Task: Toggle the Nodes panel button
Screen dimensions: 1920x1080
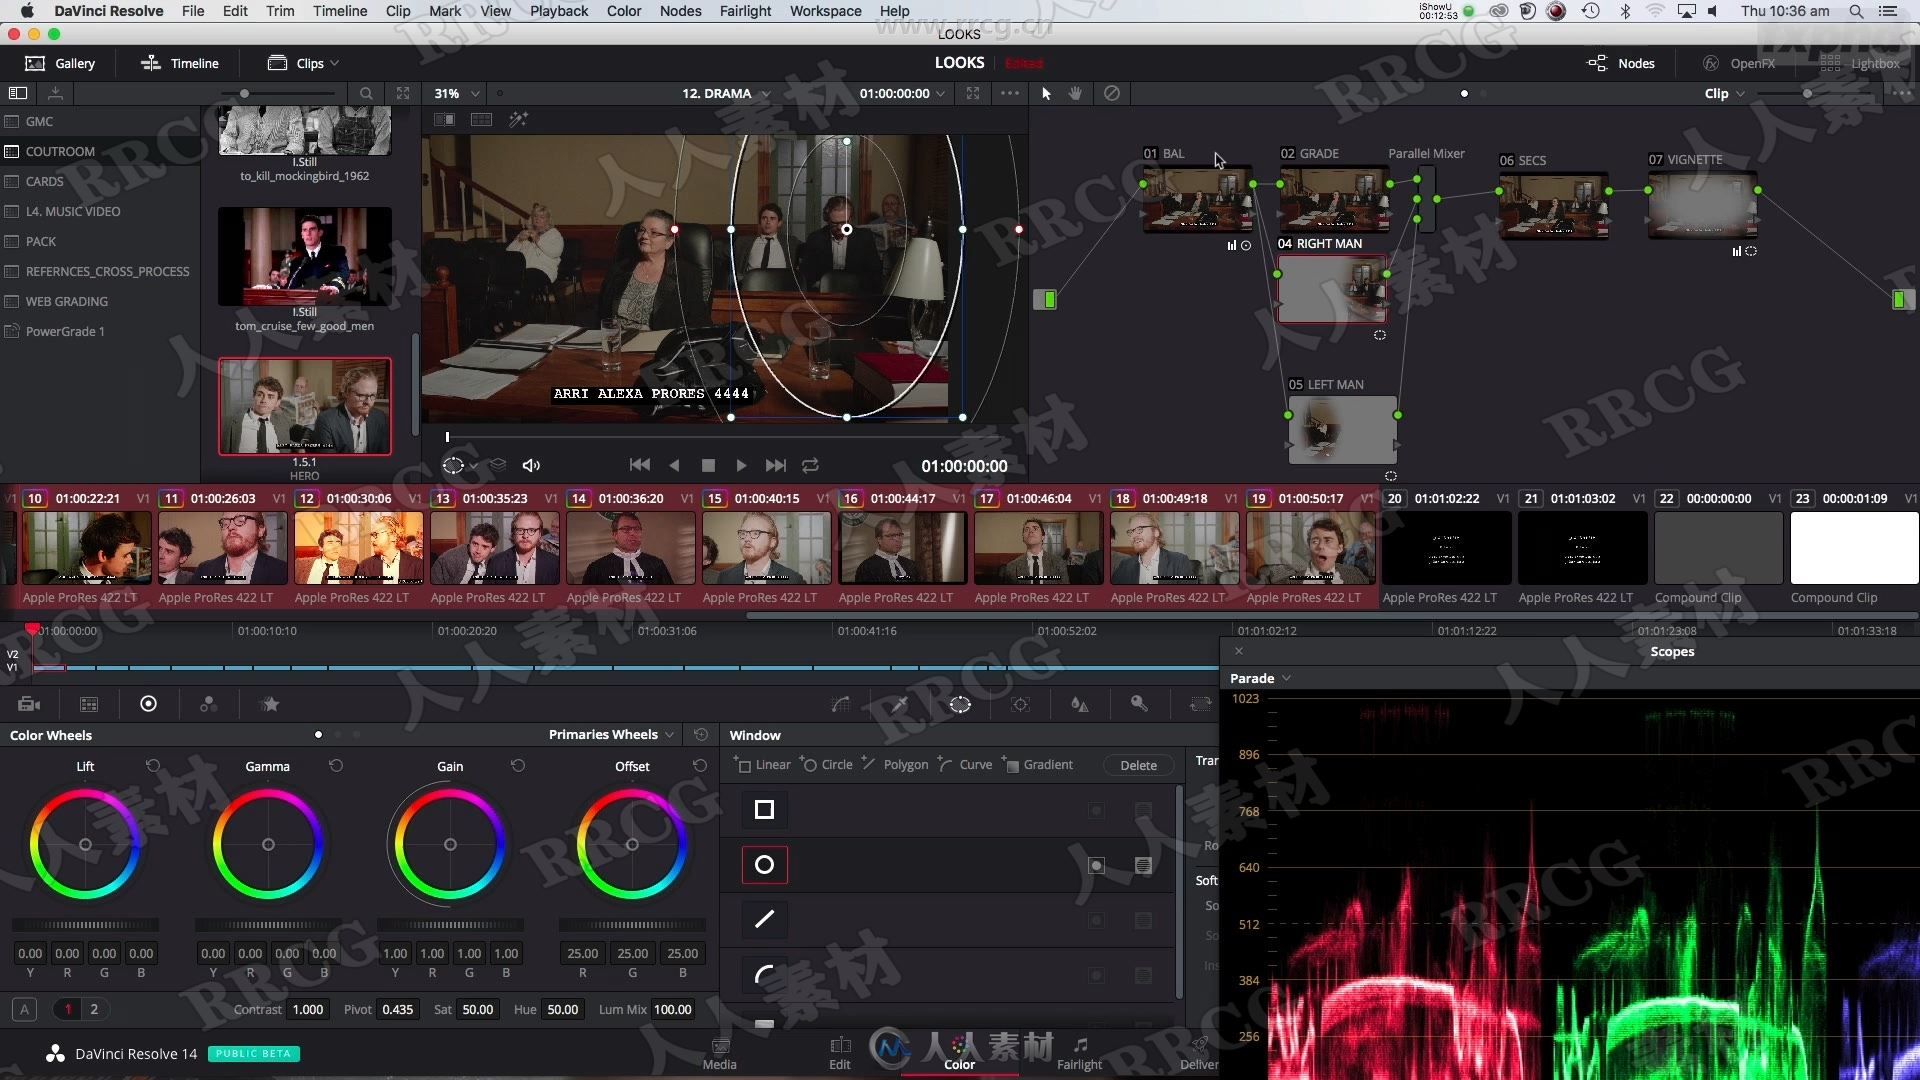Action: (1621, 63)
